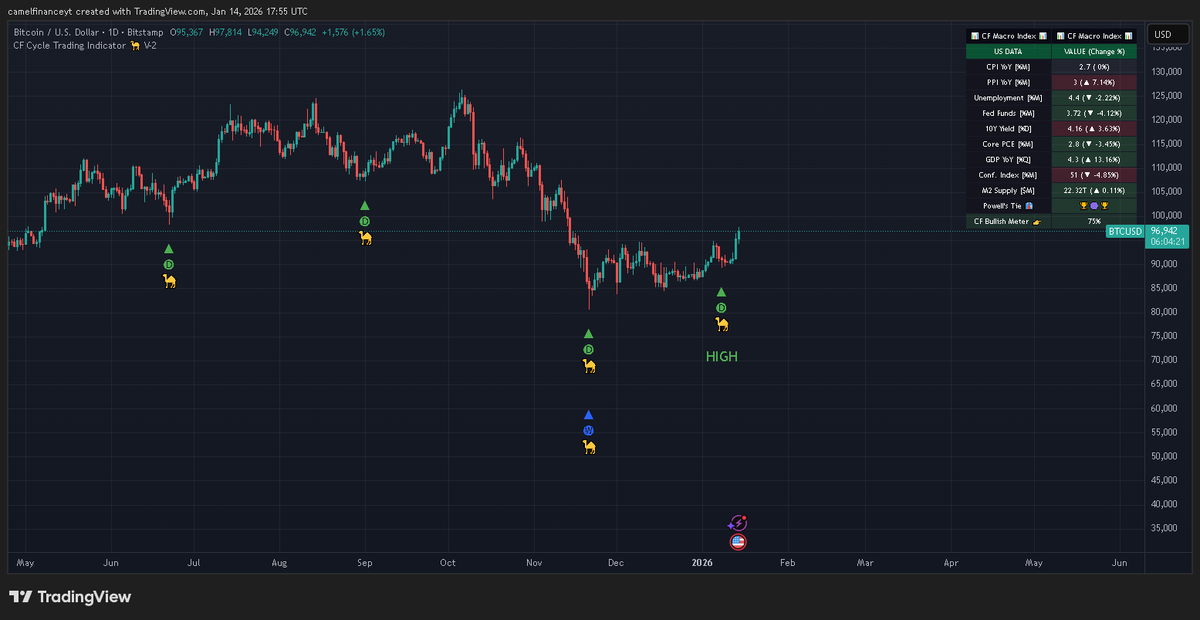This screenshot has width=1200, height=620.
Task: Click the green D badge at early September
Action: 365,221
